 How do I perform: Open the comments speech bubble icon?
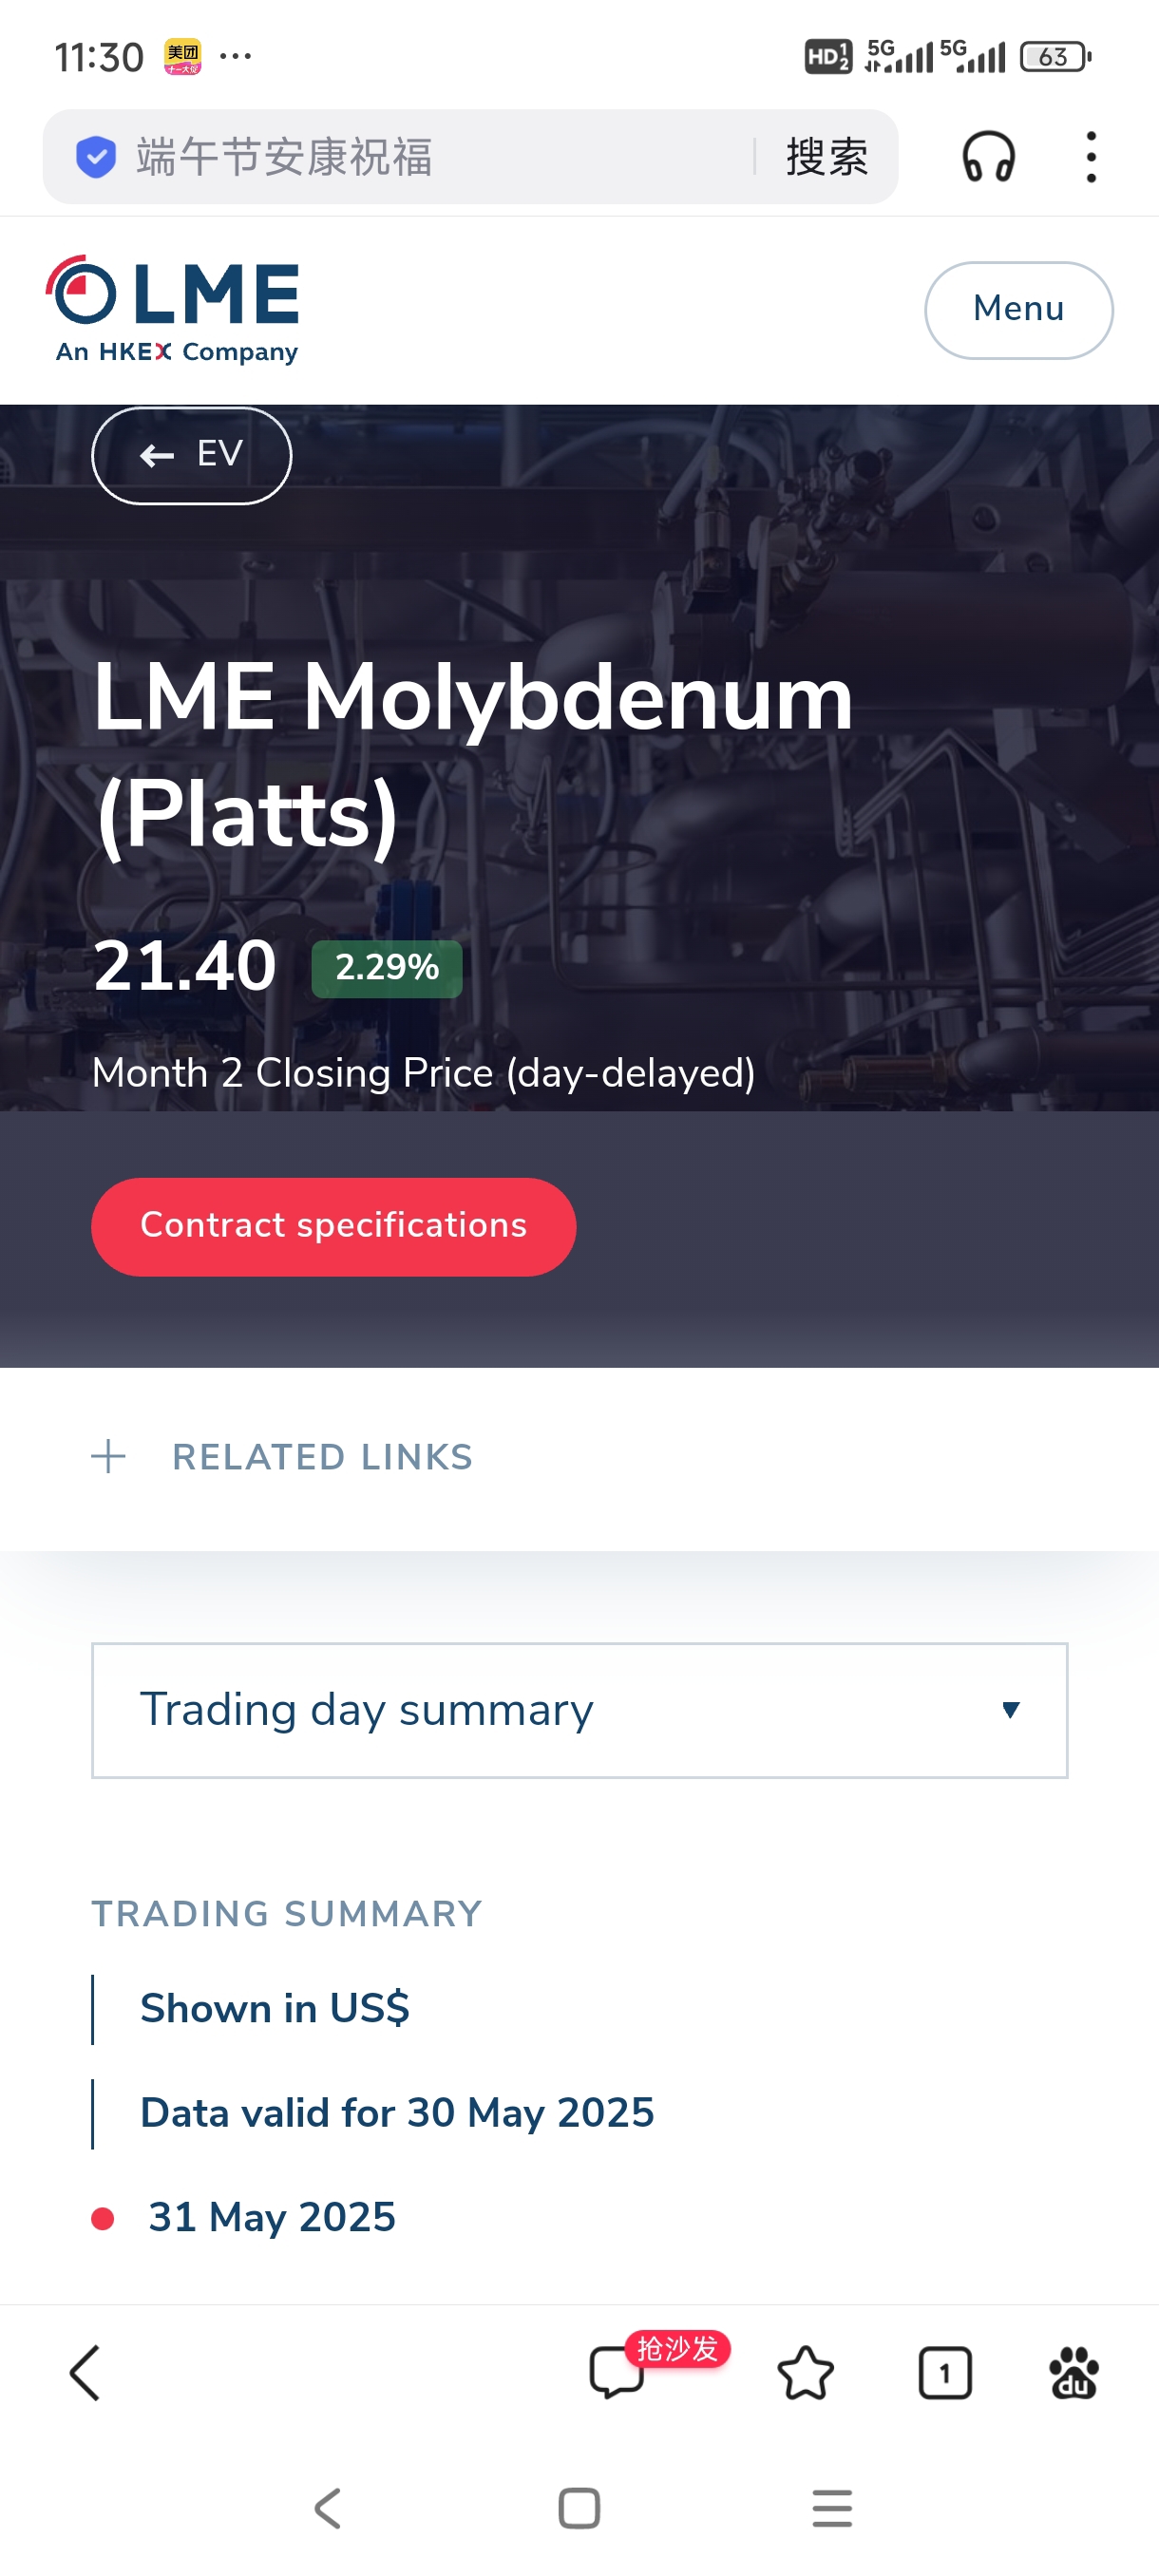click(x=616, y=2372)
